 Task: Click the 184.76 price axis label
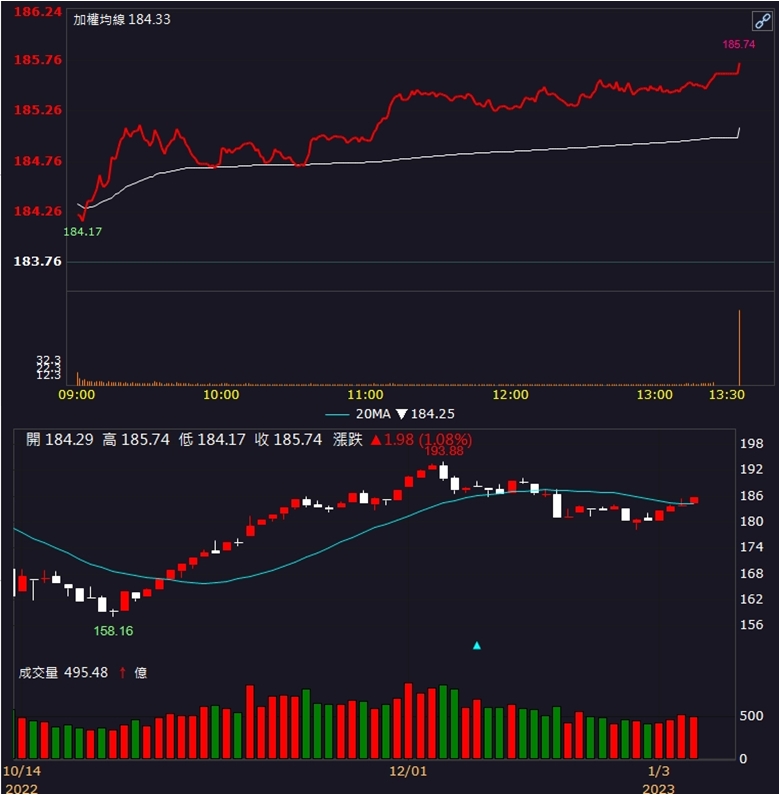click(x=38, y=161)
